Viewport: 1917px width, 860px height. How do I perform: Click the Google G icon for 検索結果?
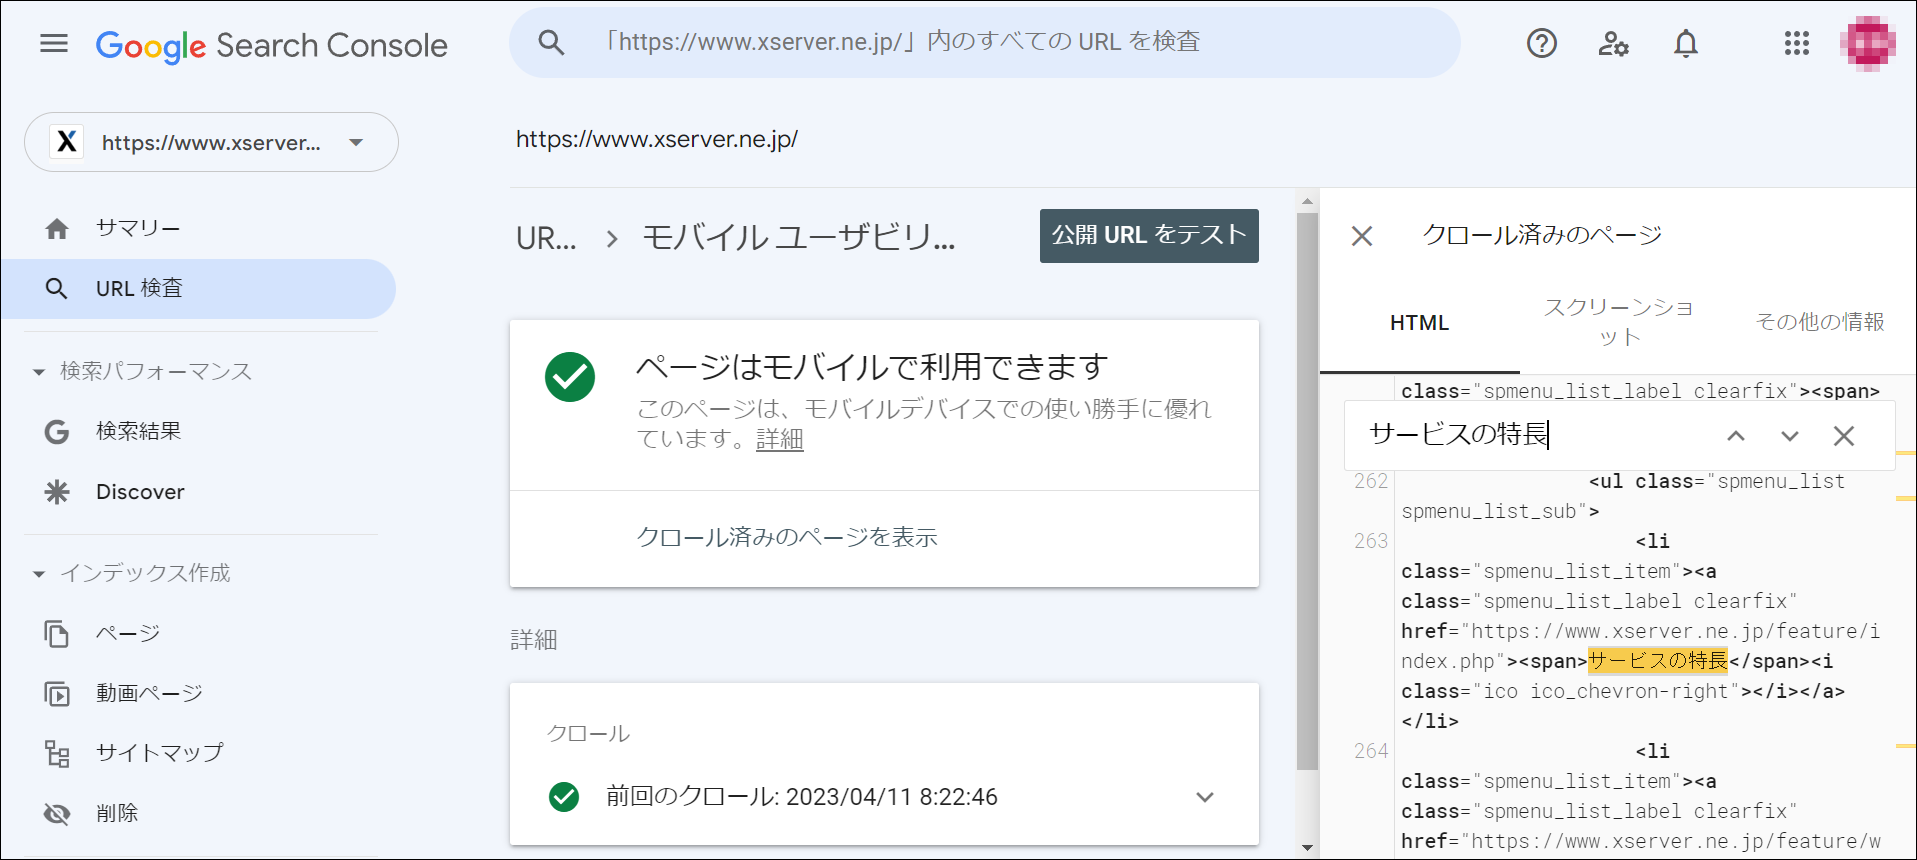pos(57,432)
